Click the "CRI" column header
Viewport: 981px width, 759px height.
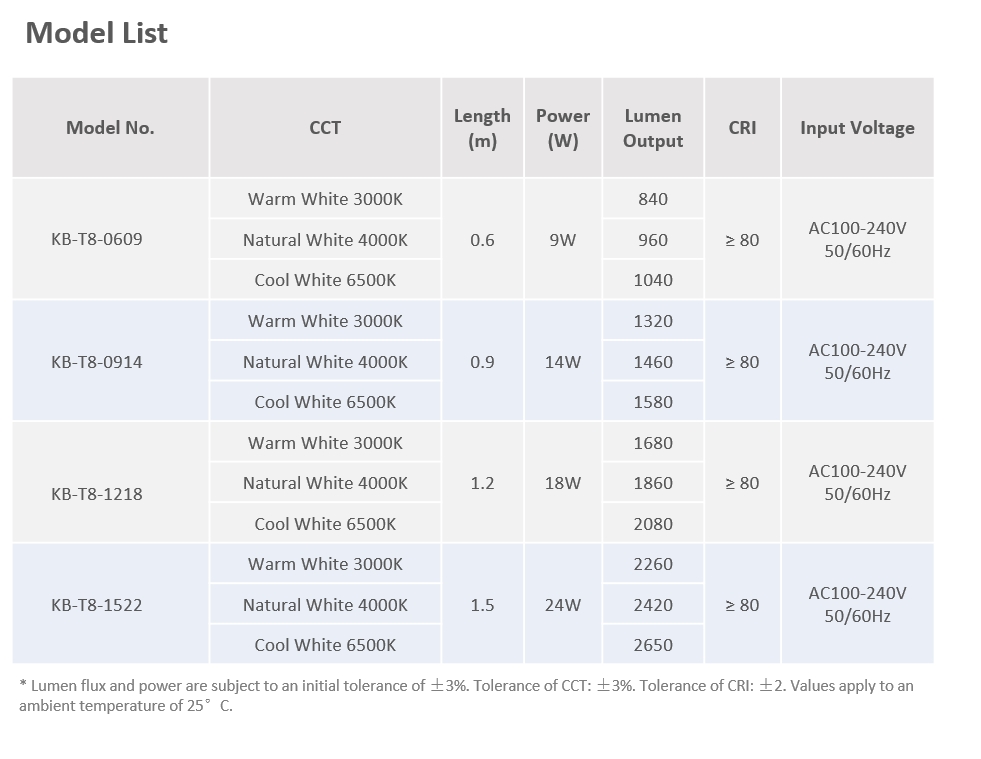tap(743, 128)
